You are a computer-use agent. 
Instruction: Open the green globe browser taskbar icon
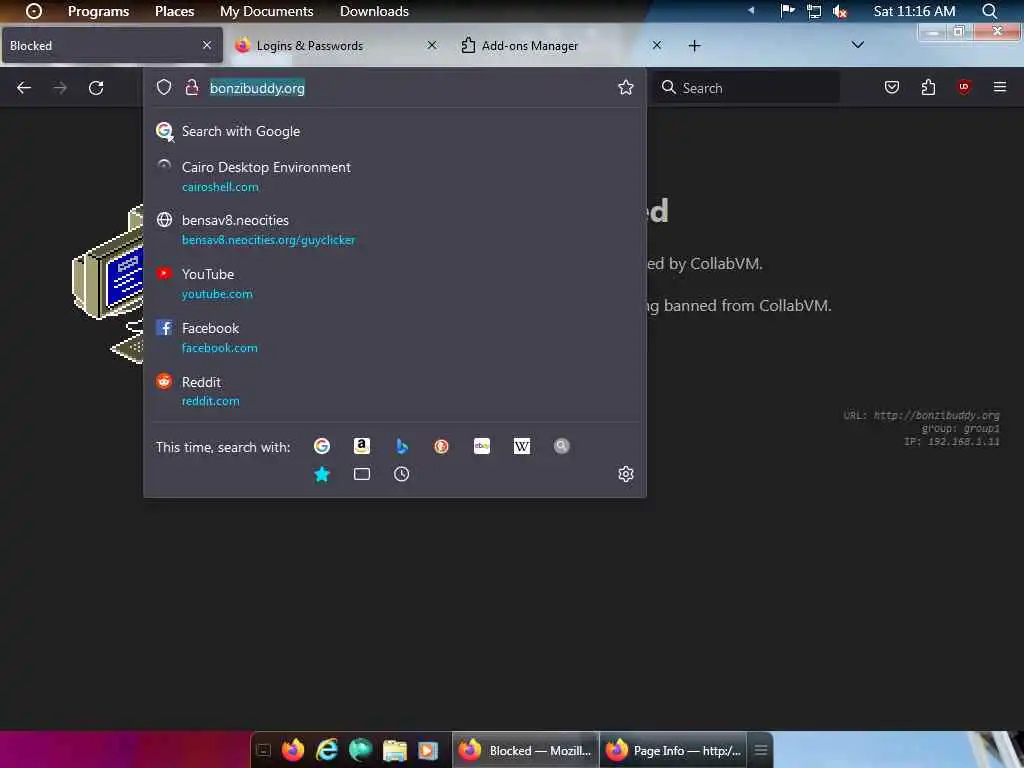tap(360, 750)
